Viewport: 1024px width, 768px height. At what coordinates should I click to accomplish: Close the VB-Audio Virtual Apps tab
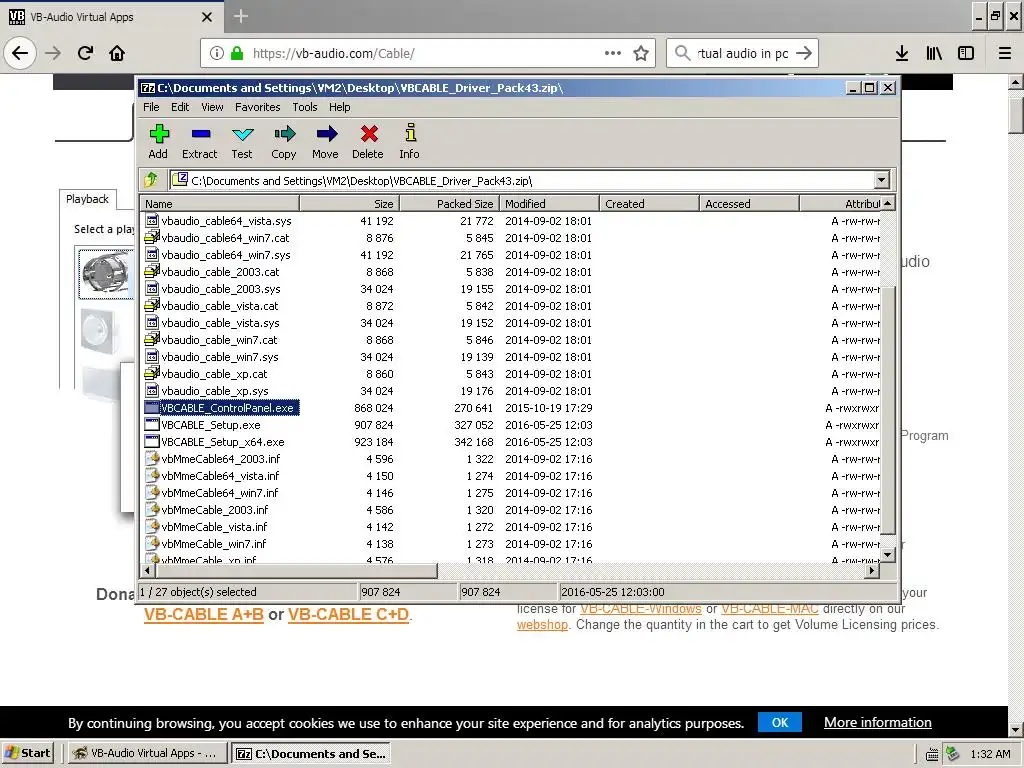pos(207,17)
